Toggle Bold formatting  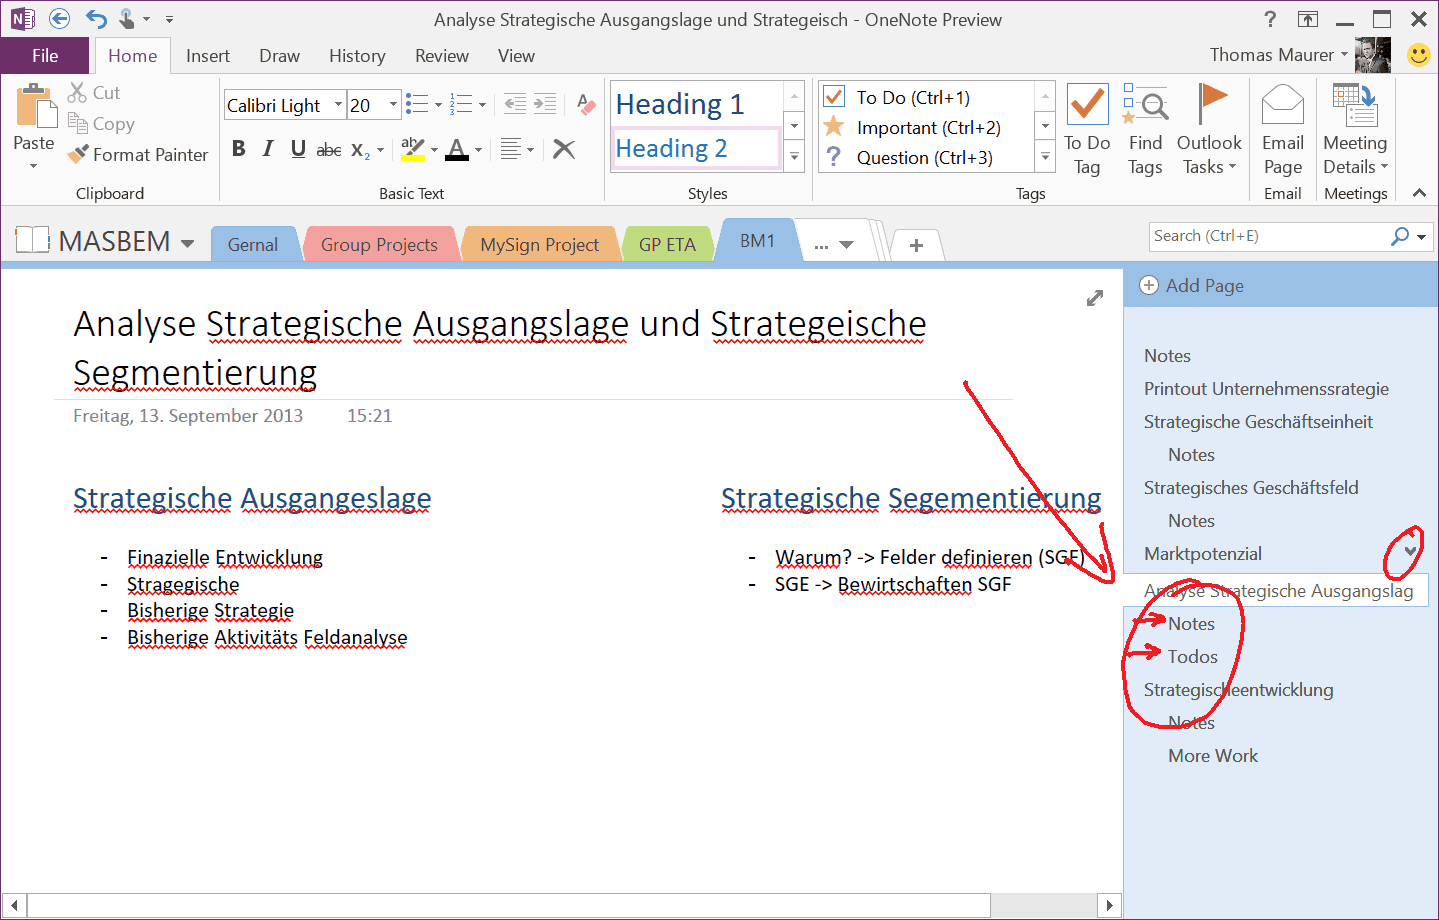pyautogui.click(x=238, y=149)
